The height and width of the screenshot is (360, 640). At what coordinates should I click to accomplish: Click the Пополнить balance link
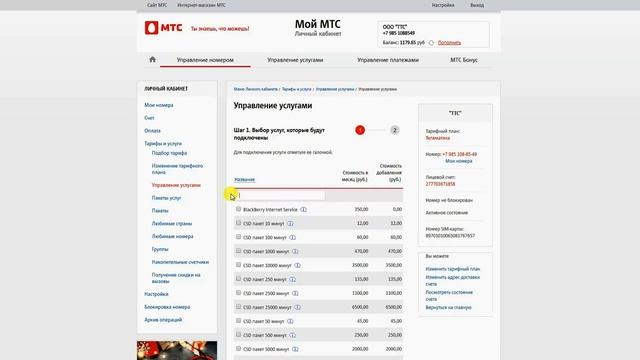tap(449, 42)
